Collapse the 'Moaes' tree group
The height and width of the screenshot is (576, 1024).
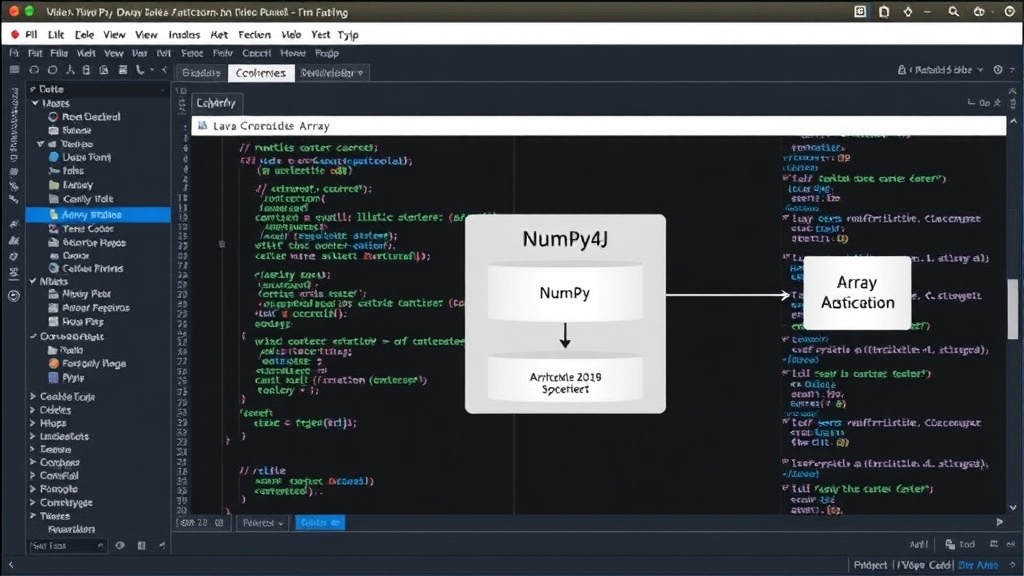35,103
